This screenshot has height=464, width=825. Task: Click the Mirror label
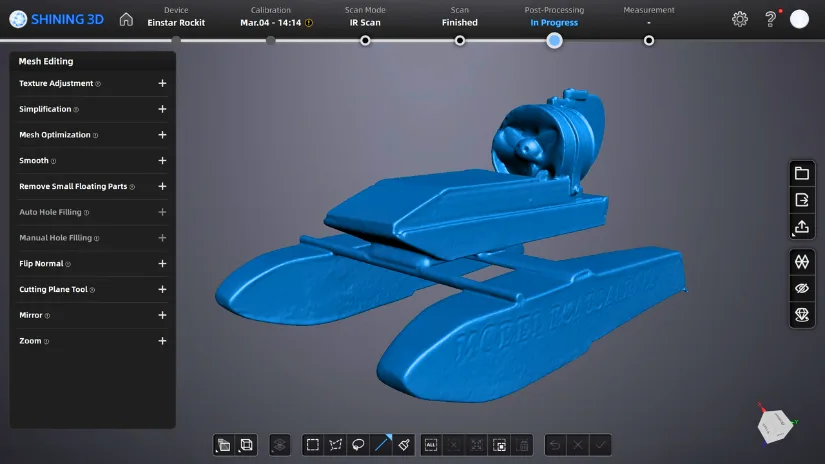[x=31, y=315]
